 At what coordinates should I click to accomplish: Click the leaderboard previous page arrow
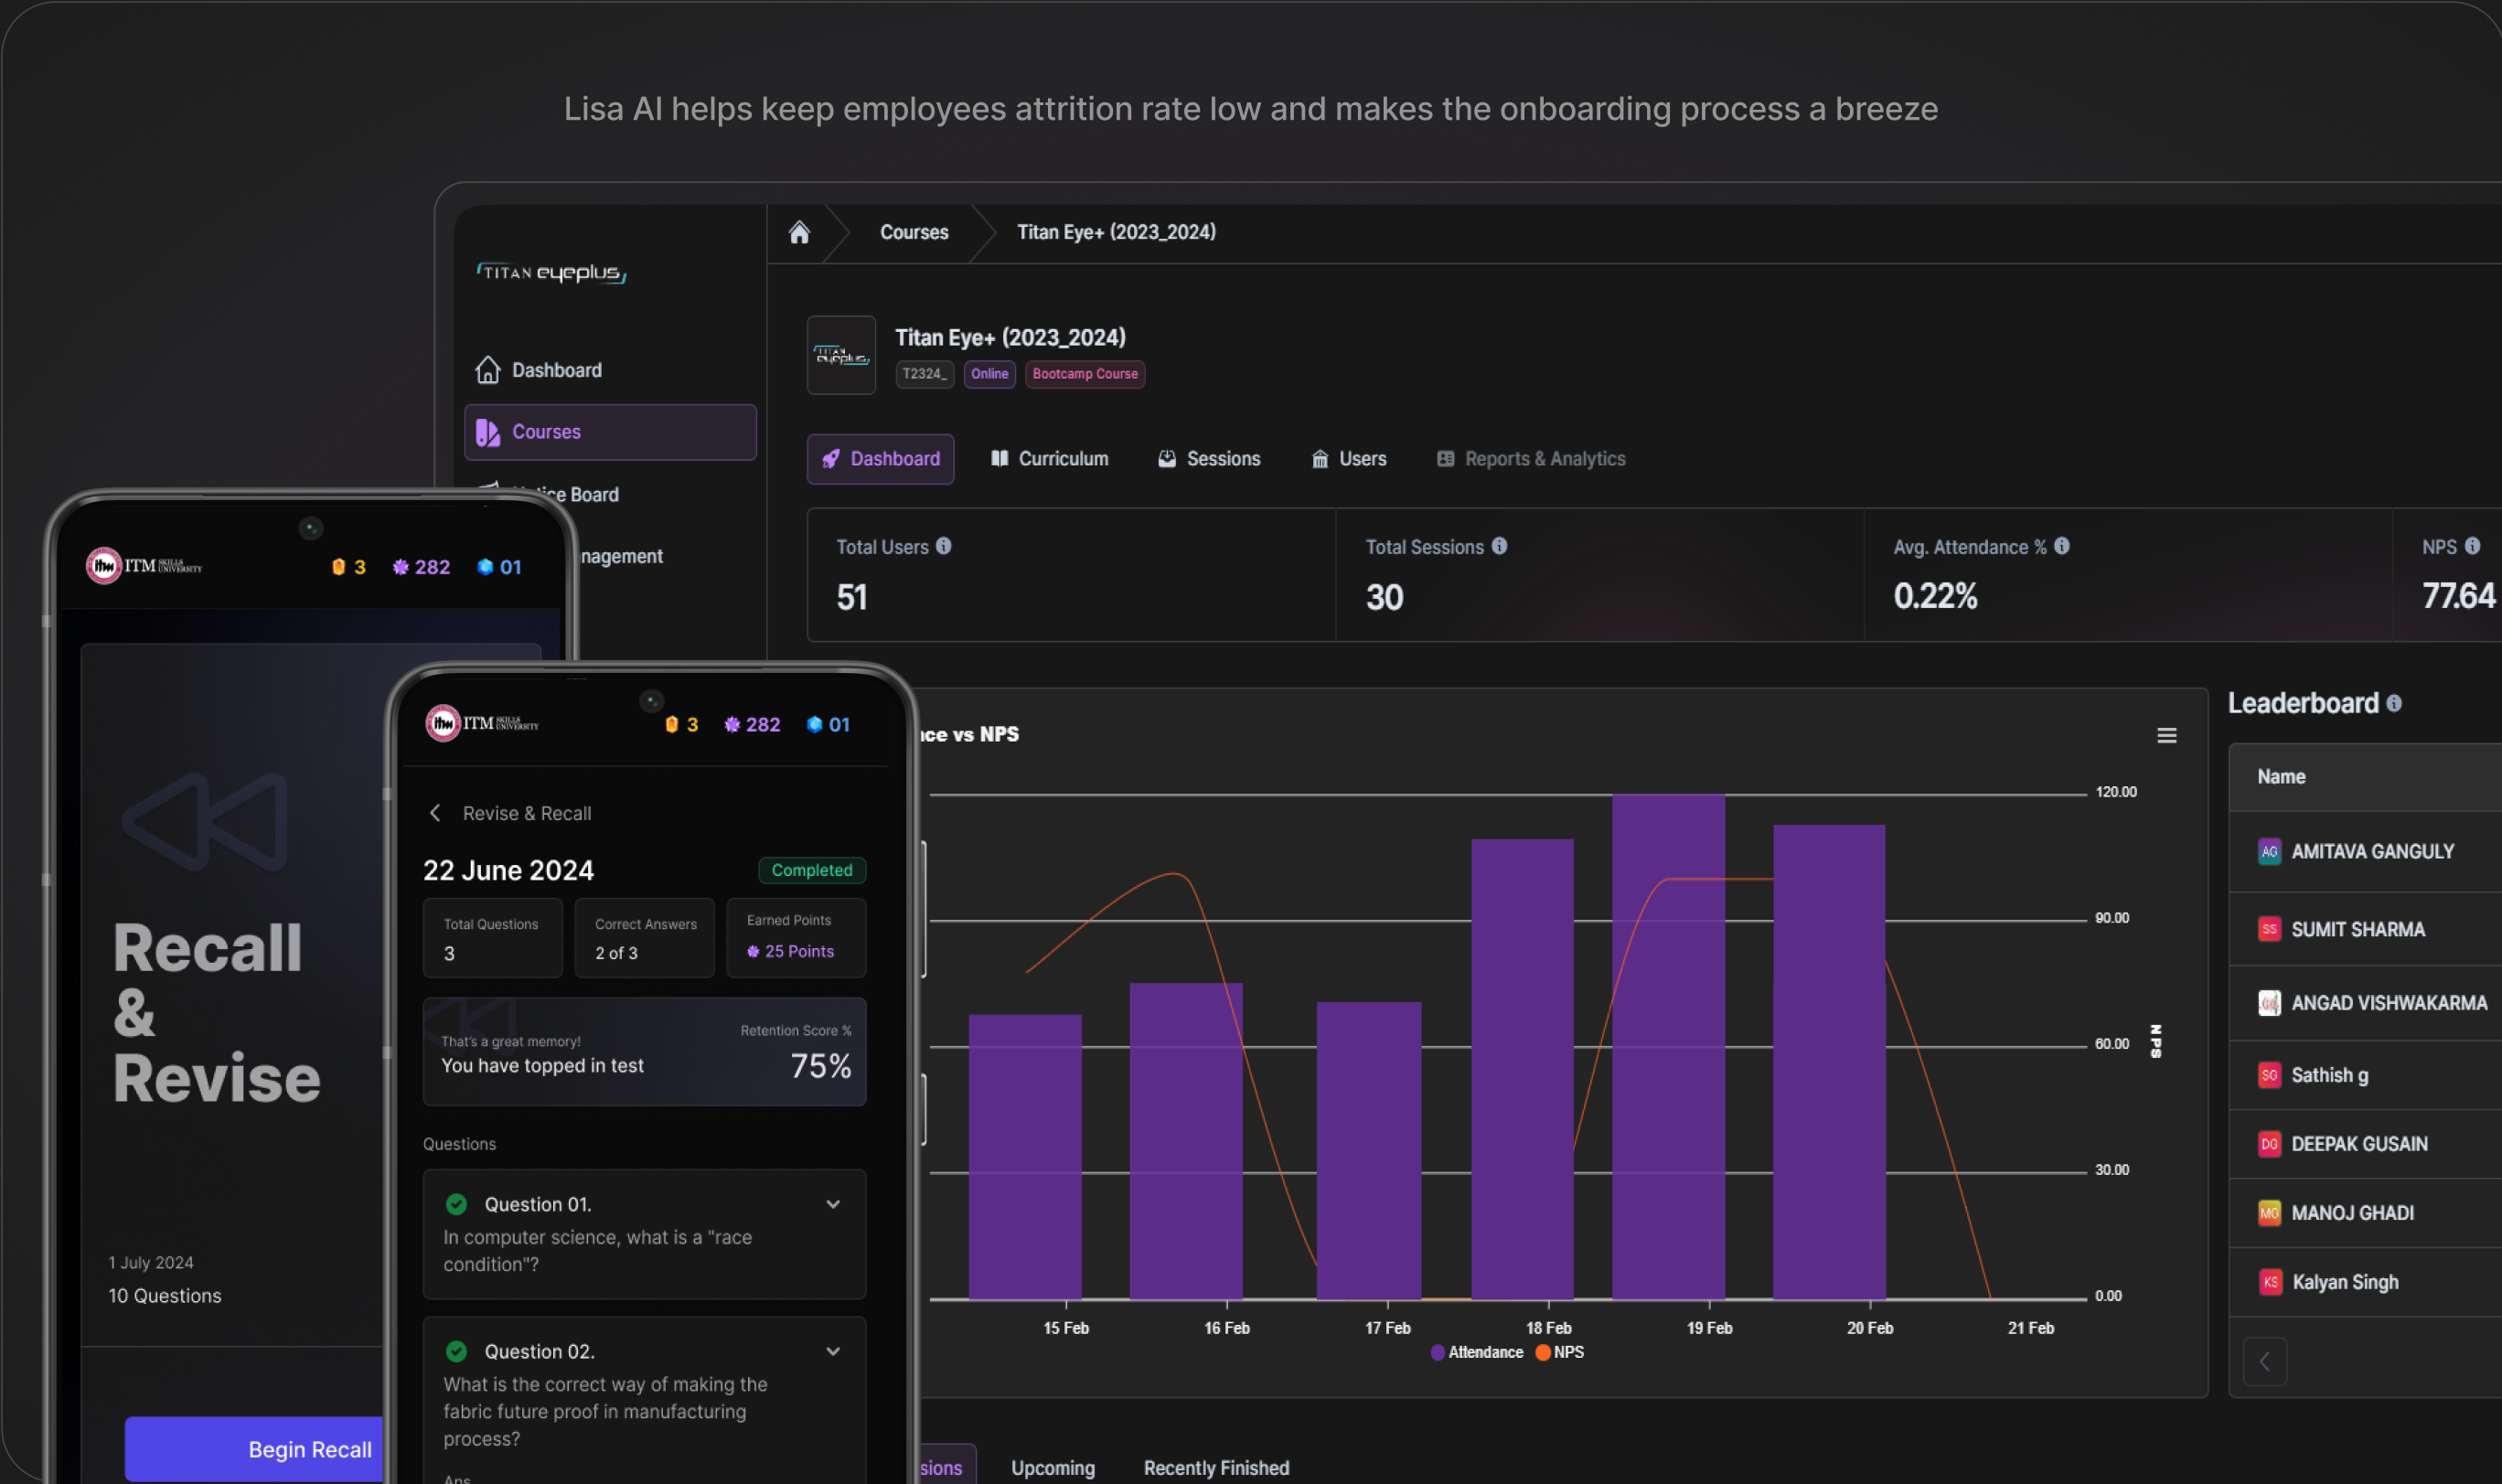pyautogui.click(x=2265, y=1361)
